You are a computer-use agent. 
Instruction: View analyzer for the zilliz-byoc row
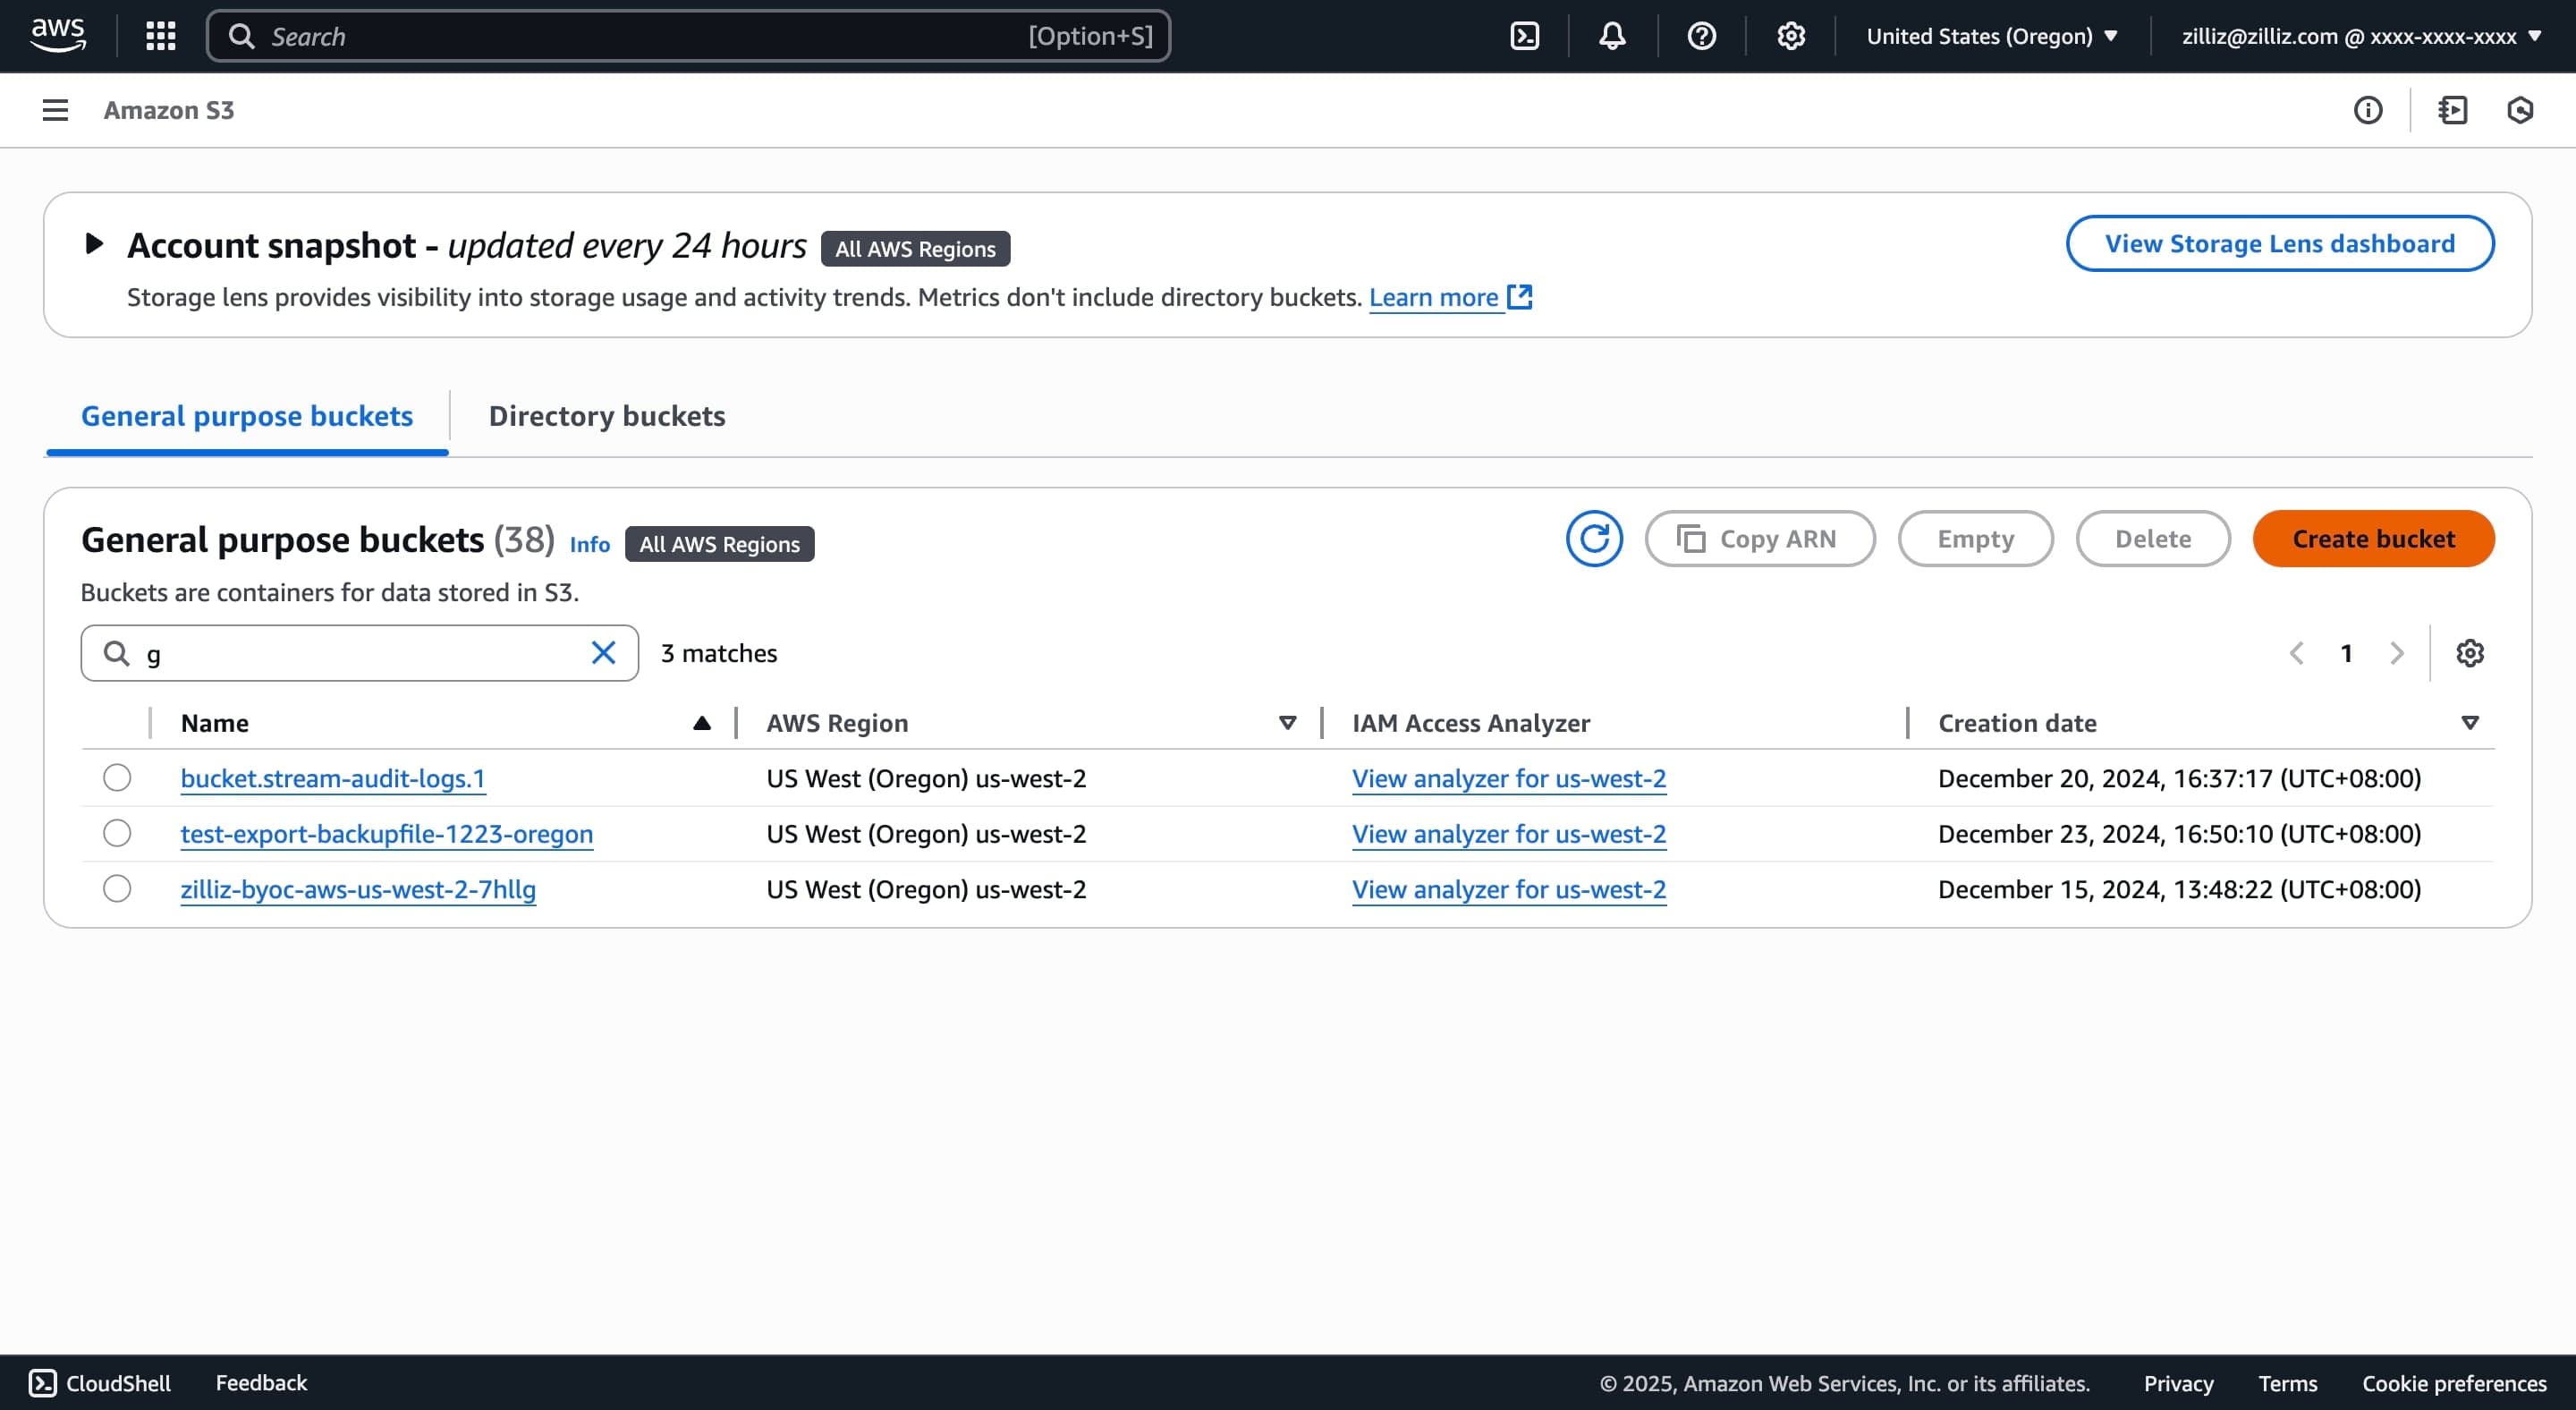[x=1509, y=889]
